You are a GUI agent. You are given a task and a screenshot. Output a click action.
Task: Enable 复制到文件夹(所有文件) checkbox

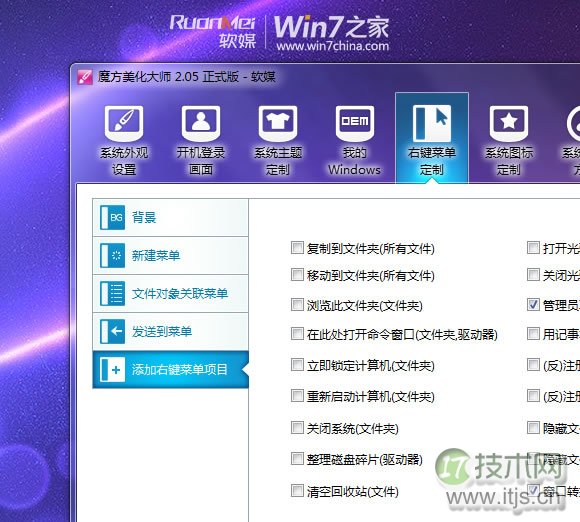coord(297,247)
